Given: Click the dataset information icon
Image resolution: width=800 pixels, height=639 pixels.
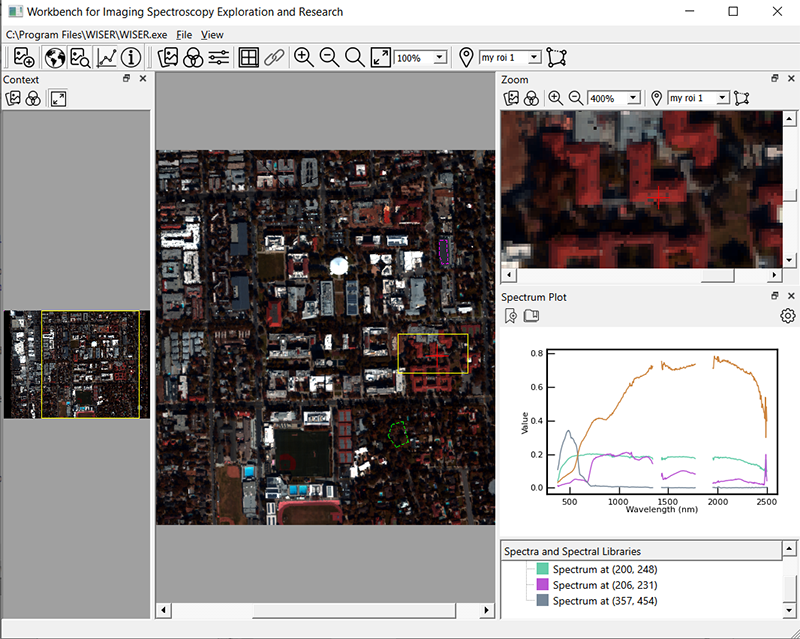Looking at the screenshot, I should 131,57.
